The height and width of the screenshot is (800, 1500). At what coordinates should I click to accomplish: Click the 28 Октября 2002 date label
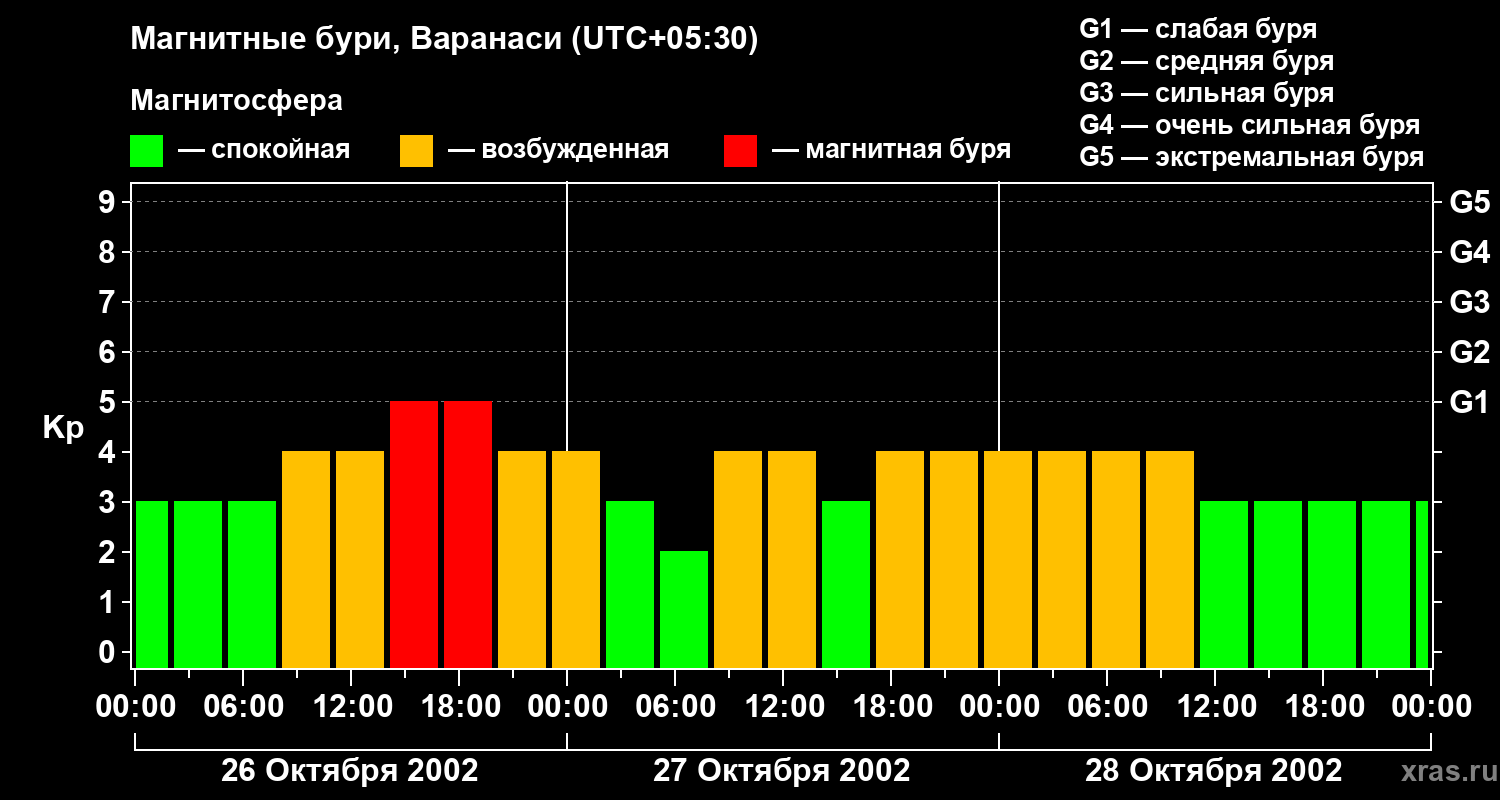coord(1214,771)
